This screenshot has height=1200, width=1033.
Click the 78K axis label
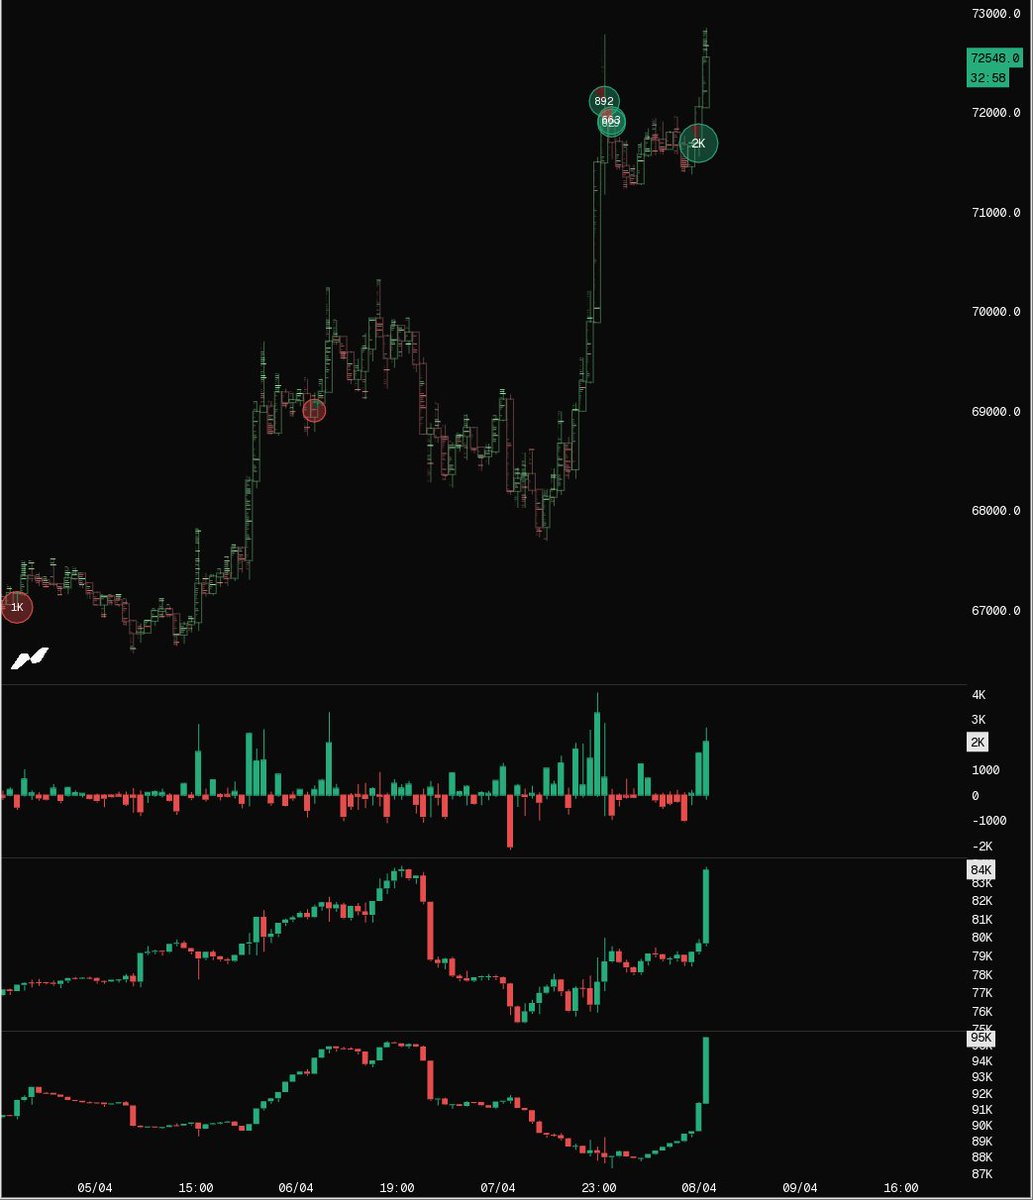pyautogui.click(x=981, y=975)
